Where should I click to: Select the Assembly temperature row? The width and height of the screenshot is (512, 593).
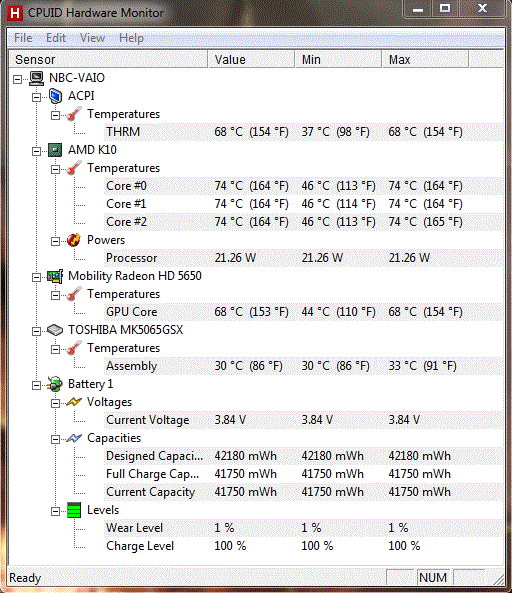pyautogui.click(x=304, y=366)
